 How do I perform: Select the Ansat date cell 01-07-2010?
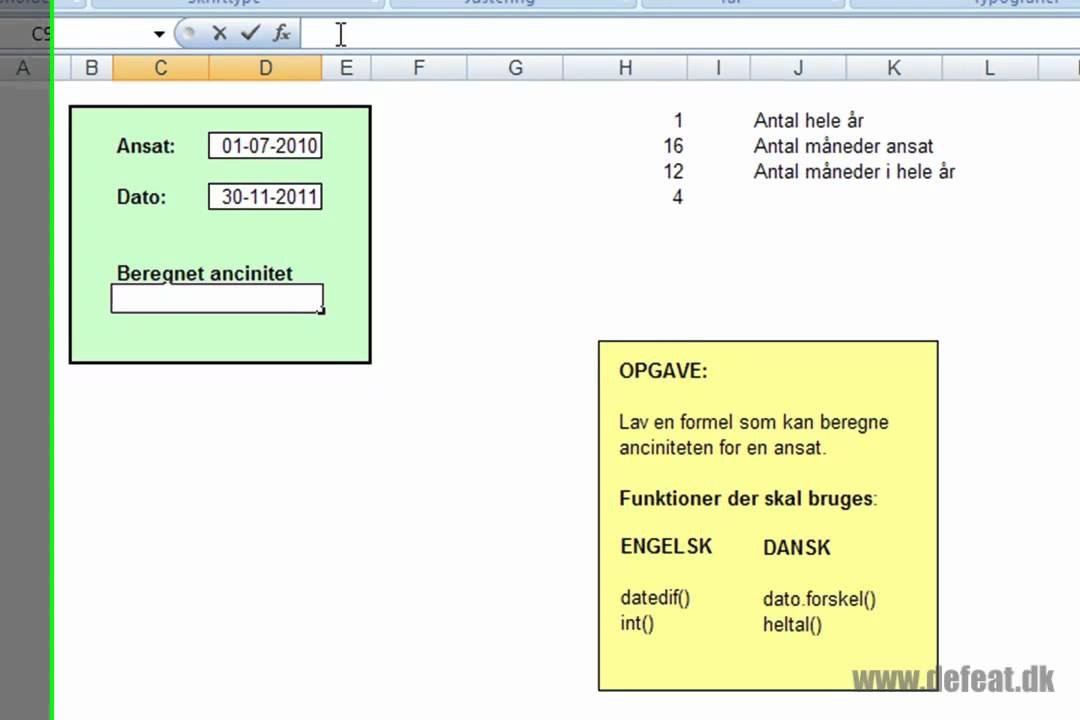(x=265, y=145)
